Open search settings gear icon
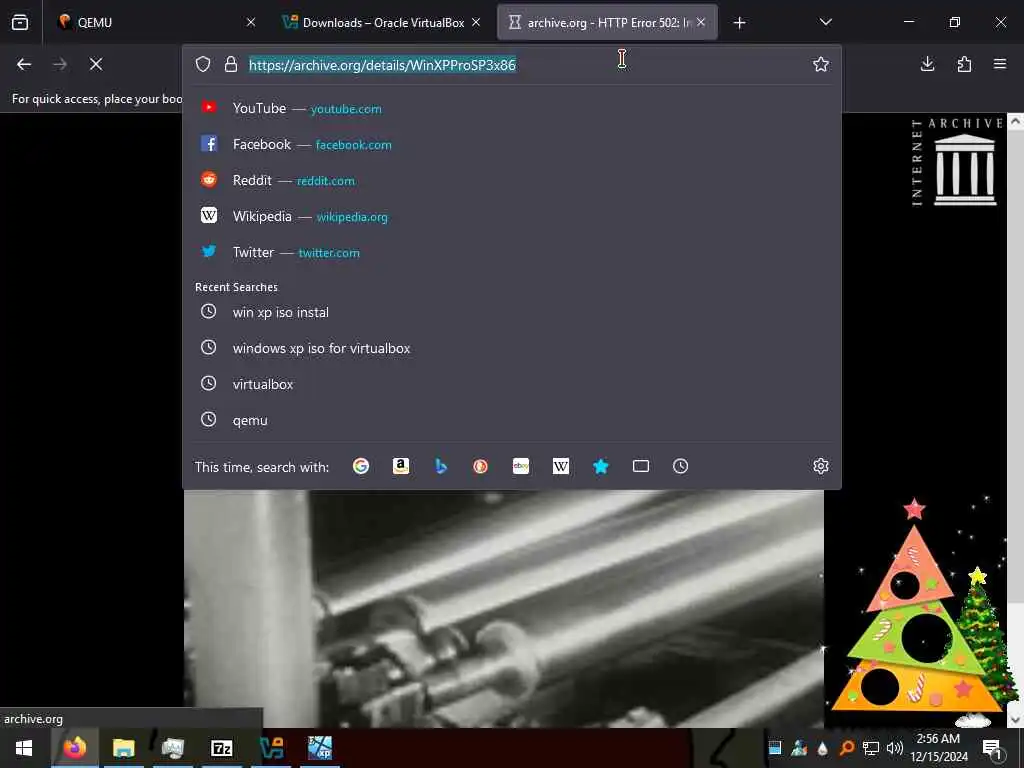Viewport: 1024px width, 768px height. pyautogui.click(x=821, y=466)
